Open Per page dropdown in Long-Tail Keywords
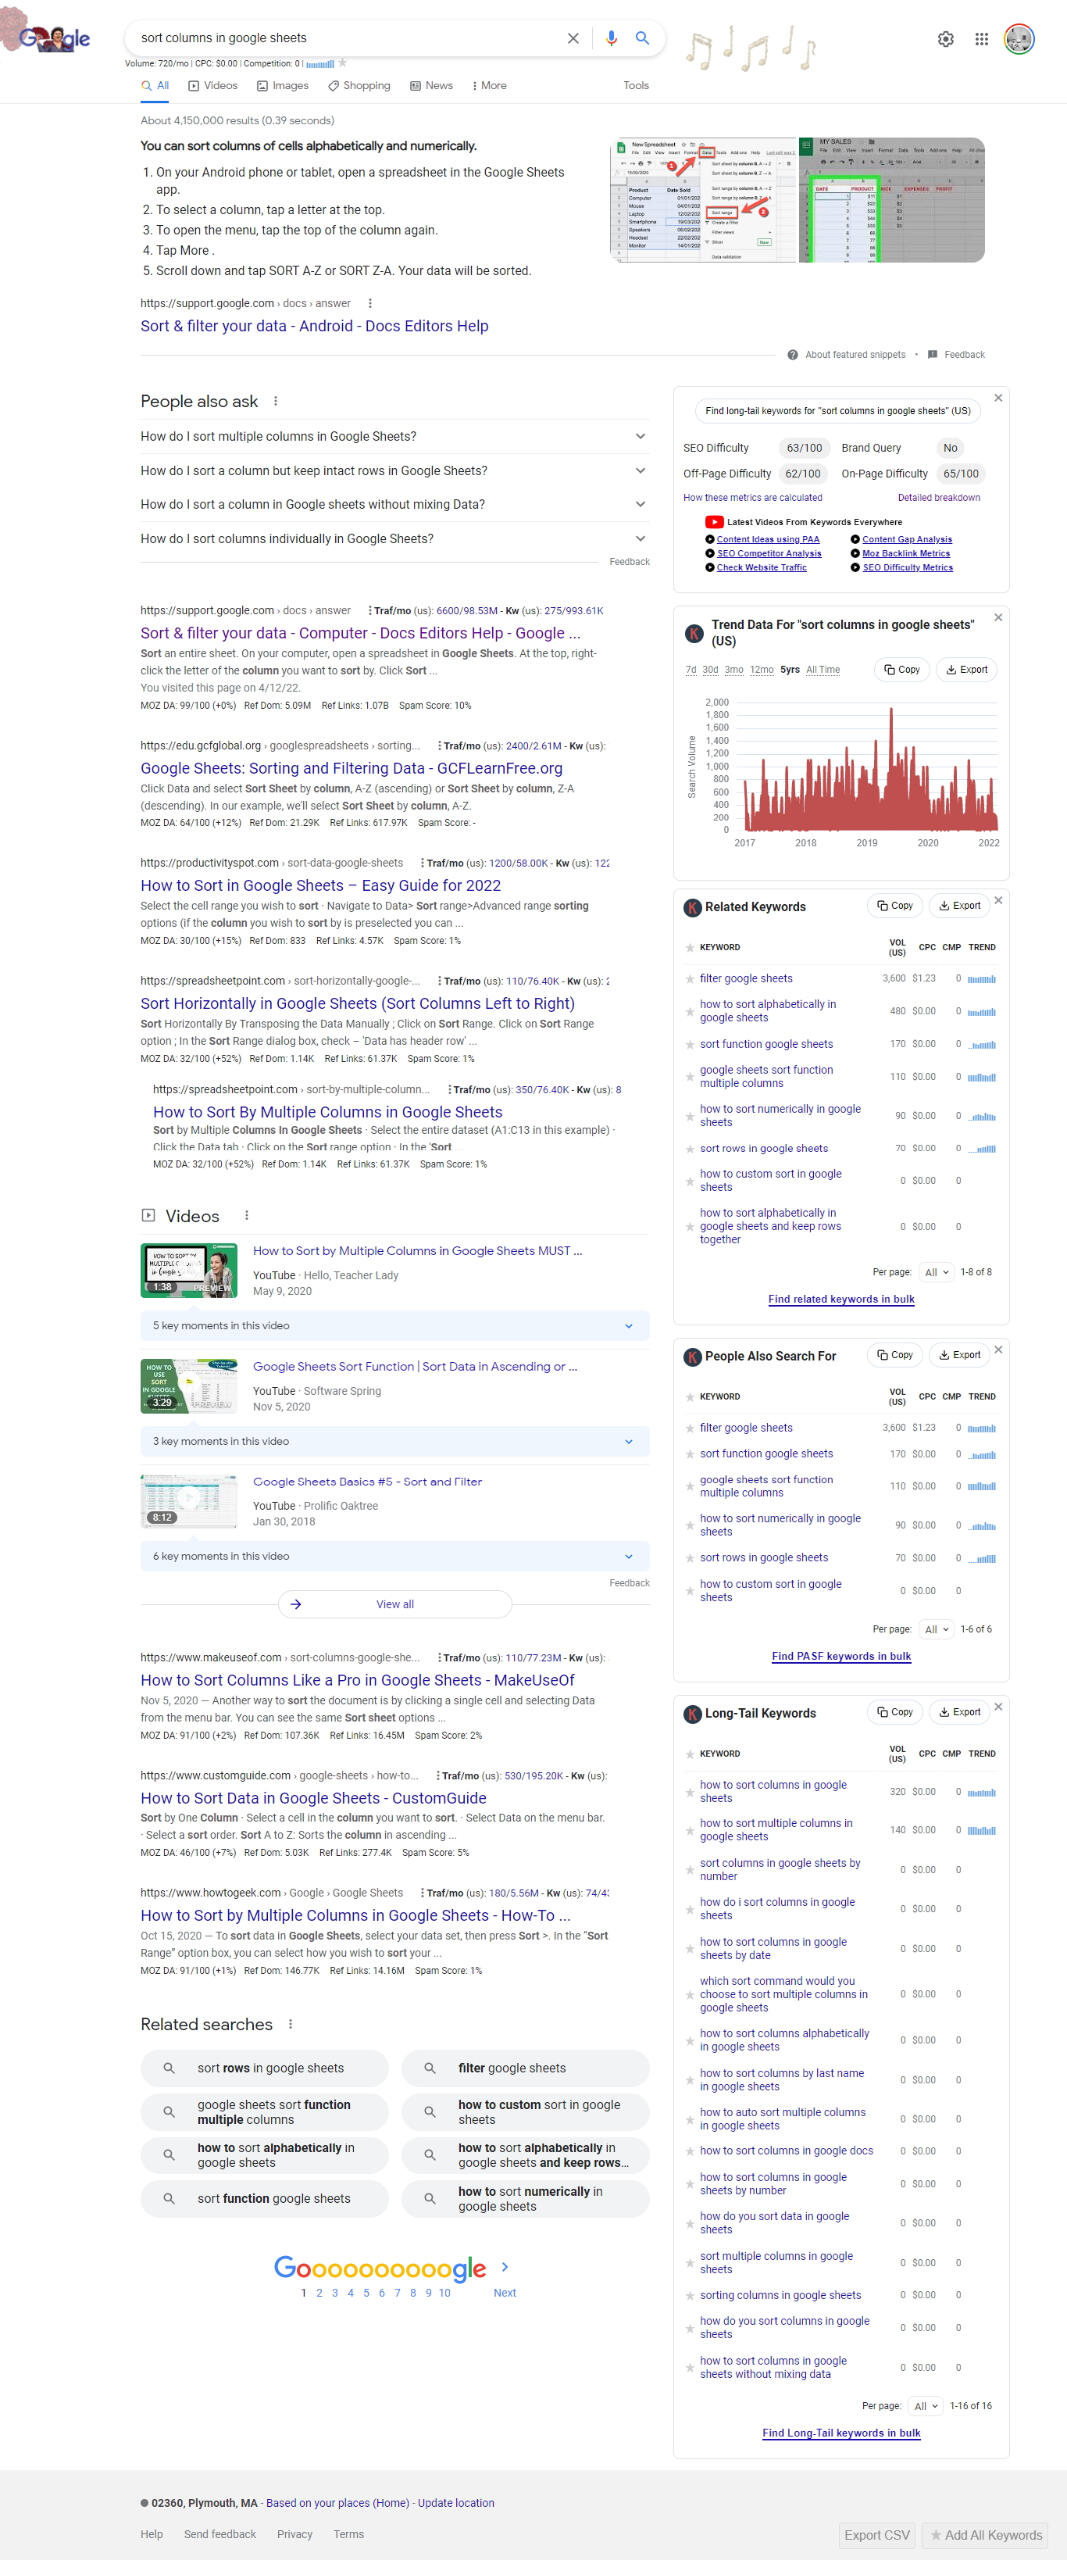Viewport: 1067px width, 2560px height. click(x=926, y=2406)
